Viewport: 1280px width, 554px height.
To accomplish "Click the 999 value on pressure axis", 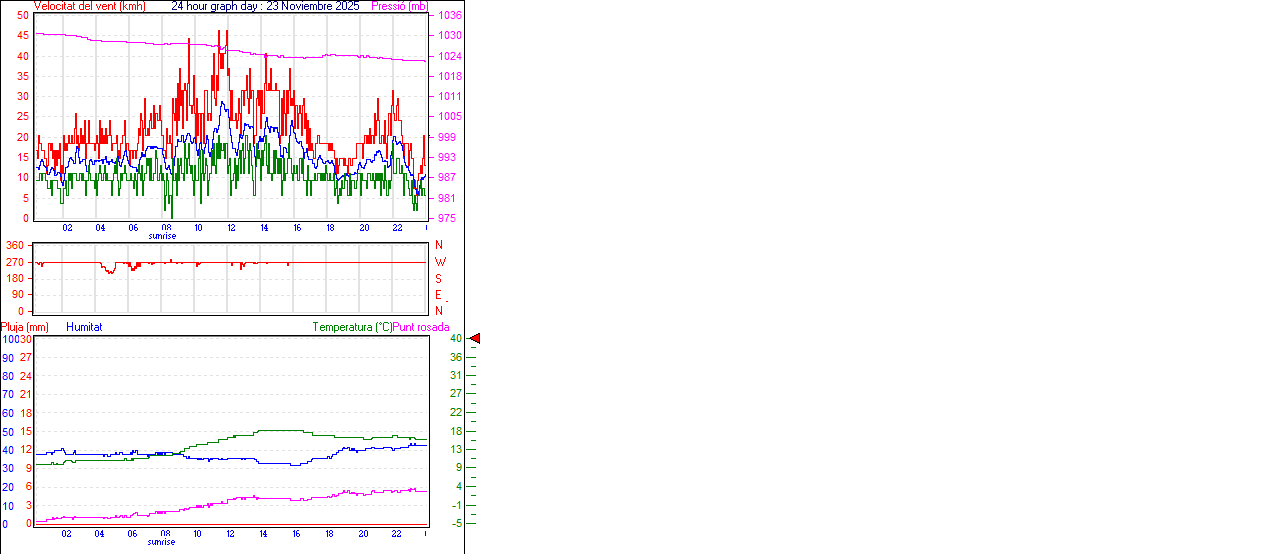I will click(446, 137).
